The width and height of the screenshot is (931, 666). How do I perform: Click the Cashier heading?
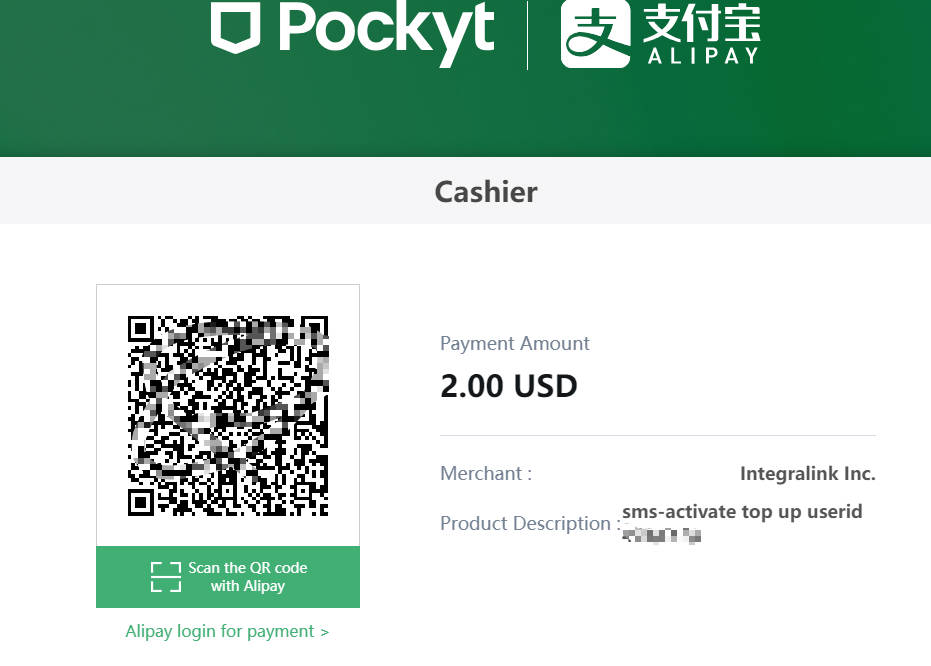coord(486,192)
